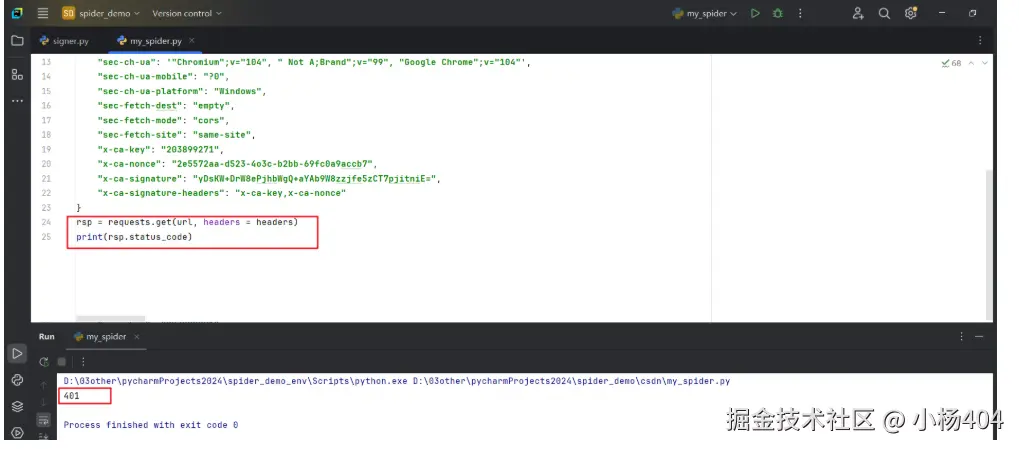Viewport: 1019px width, 449px height.
Task: Open Run toolbar more options ellipsis
Action: click(x=83, y=362)
